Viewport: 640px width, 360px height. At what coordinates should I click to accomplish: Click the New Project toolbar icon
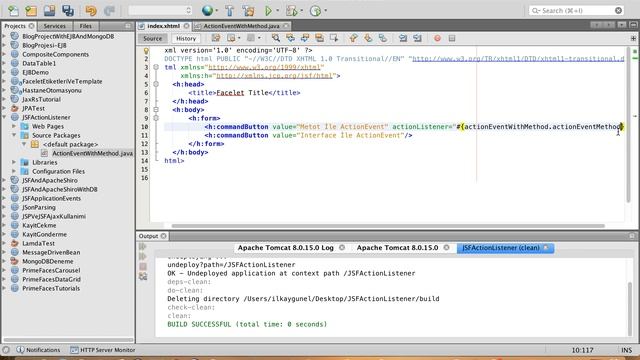[x=31, y=11]
